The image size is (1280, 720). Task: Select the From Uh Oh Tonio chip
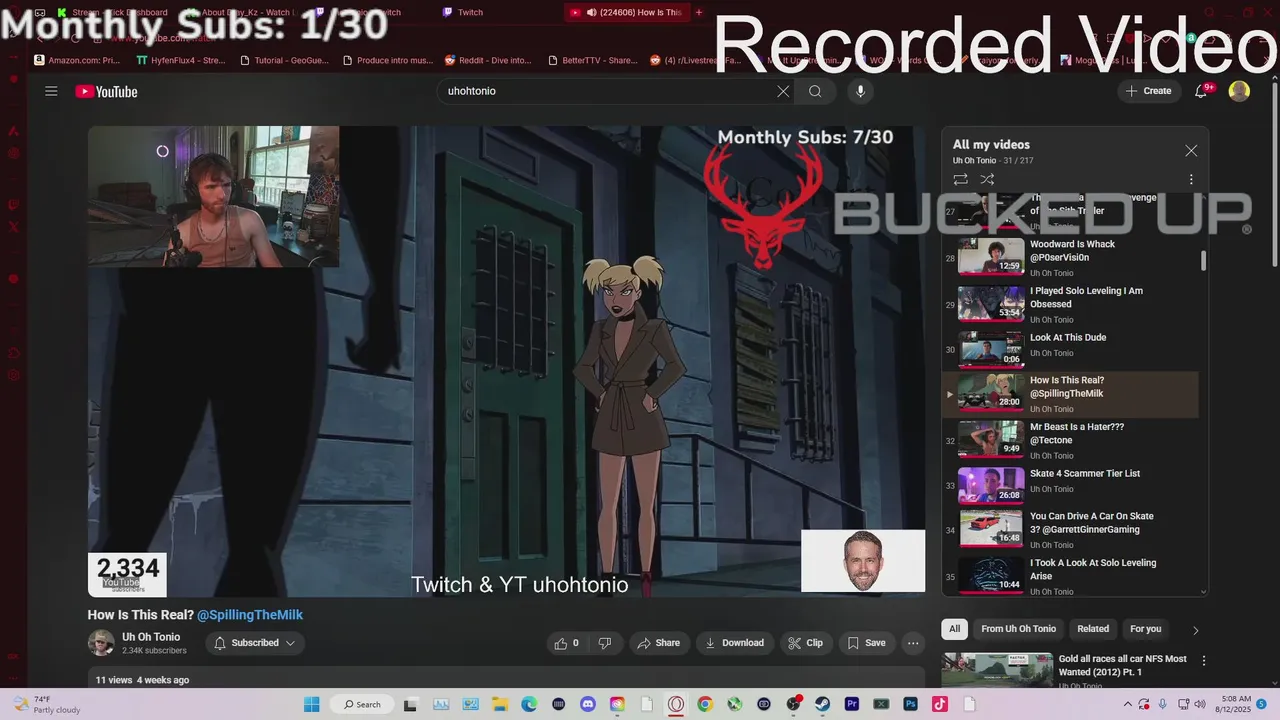click(x=1018, y=629)
